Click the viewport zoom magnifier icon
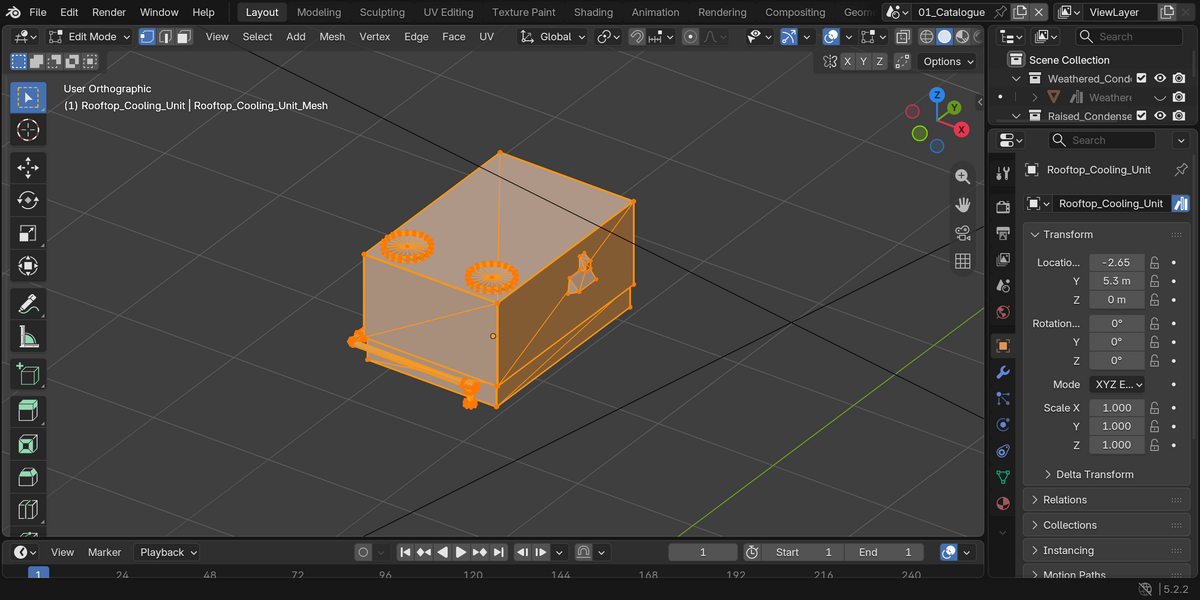The height and width of the screenshot is (600, 1200). (962, 176)
